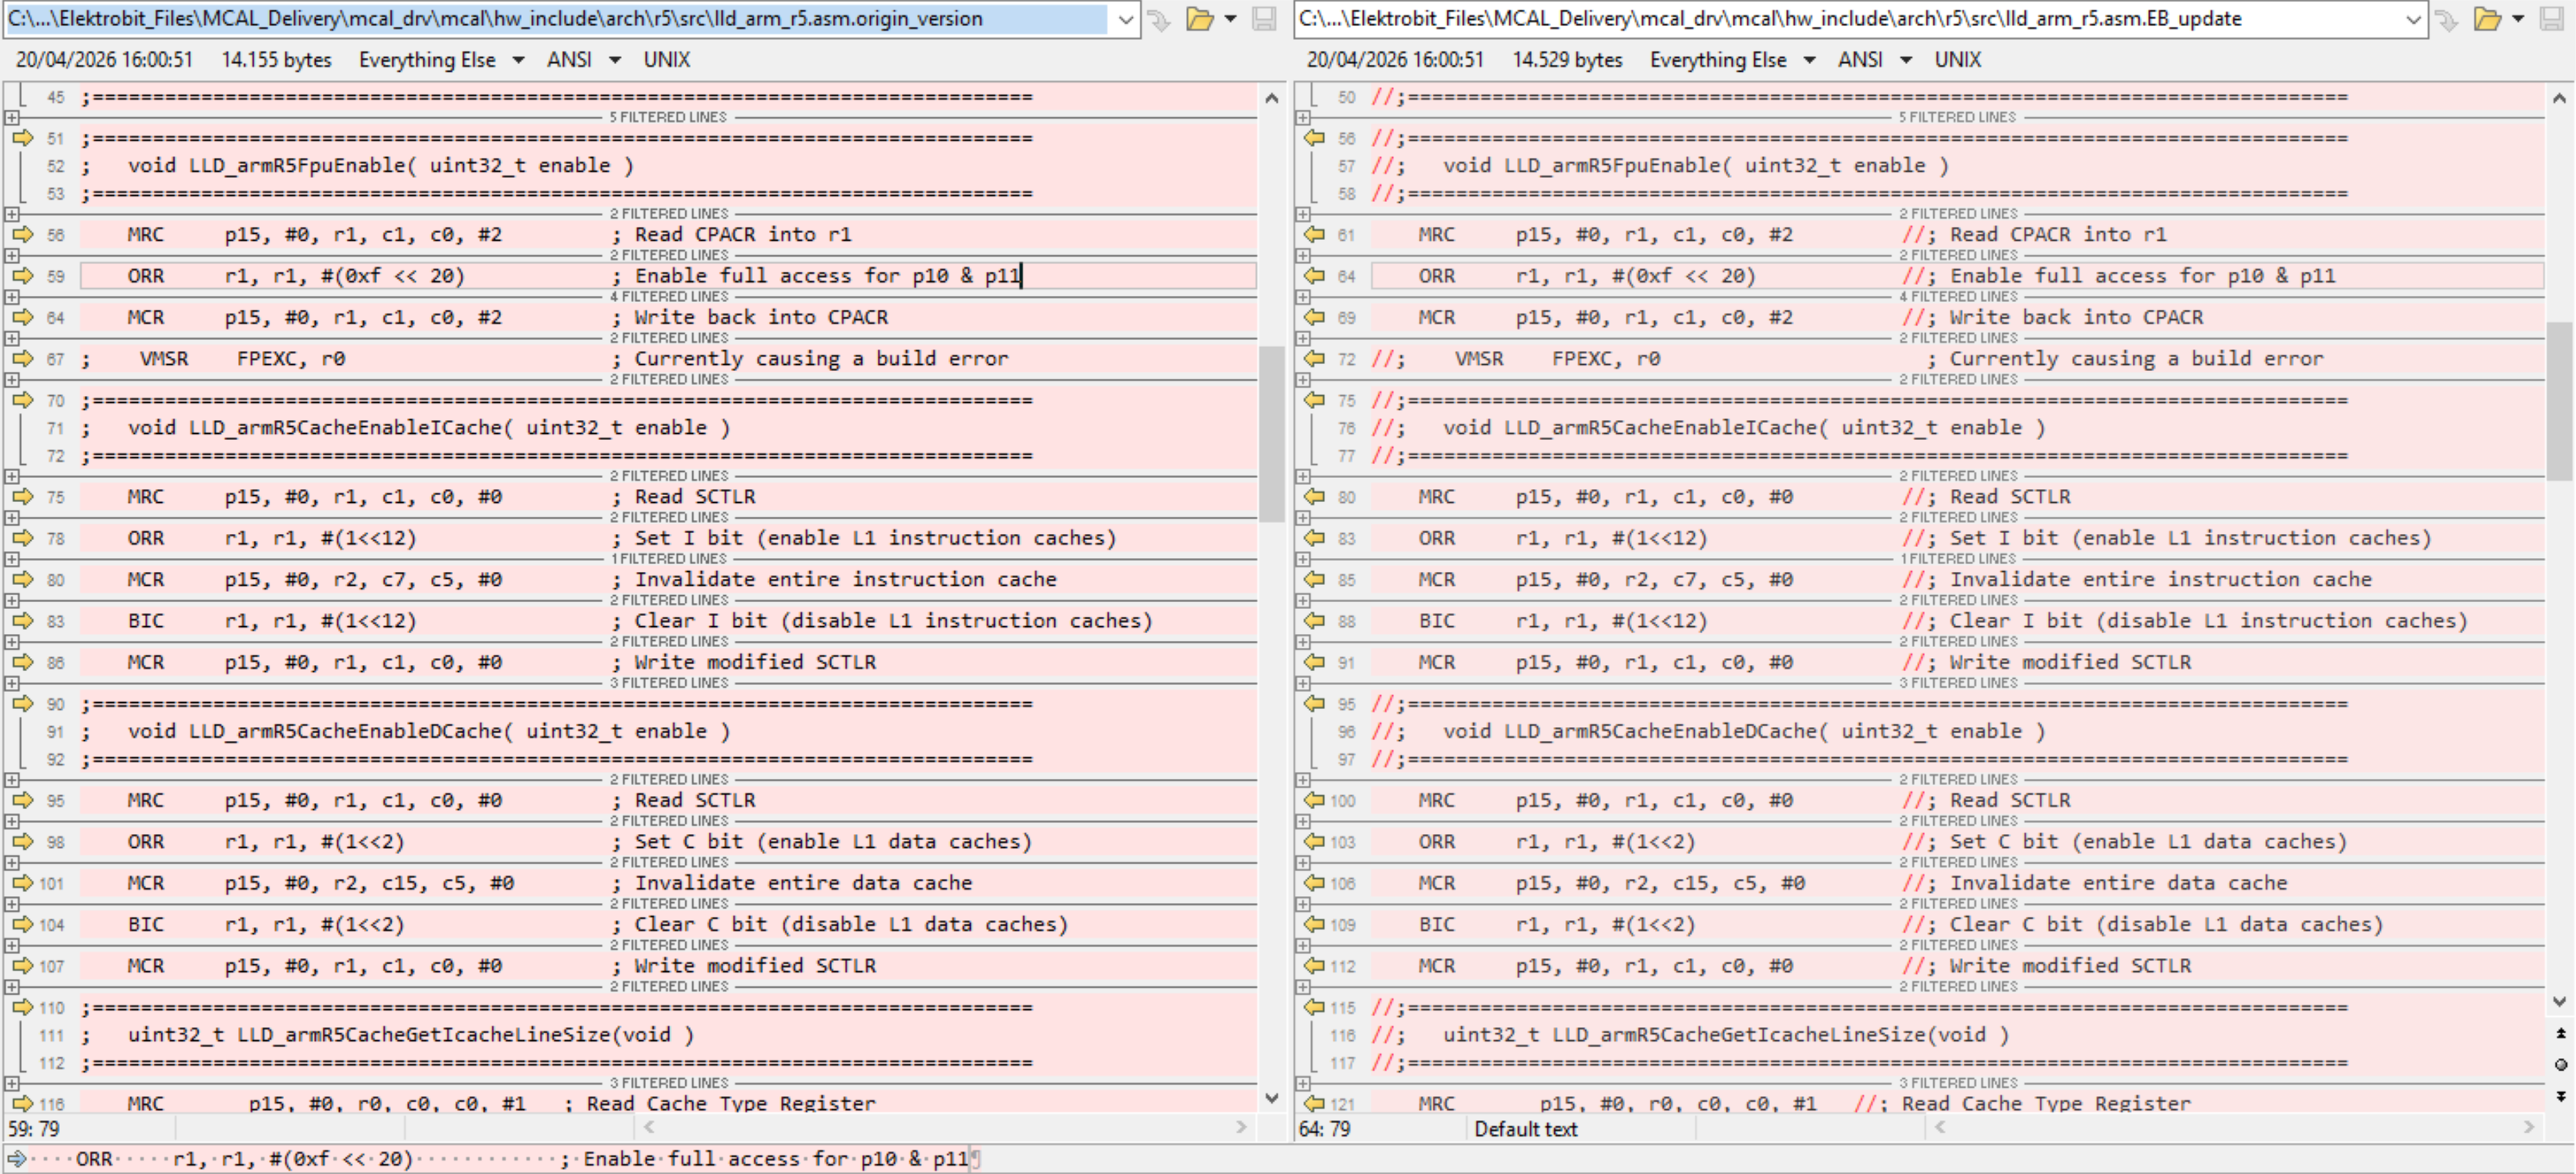This screenshot has width=2576, height=1174.
Task: Copy right line 72 VMSR to left
Action: 1314,359
